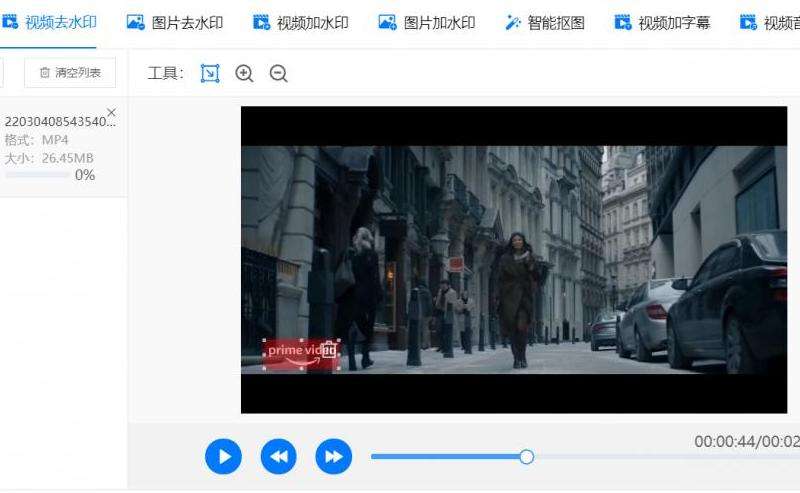Click the playback progress slider handle
The height and width of the screenshot is (493, 800).
tap(526, 457)
